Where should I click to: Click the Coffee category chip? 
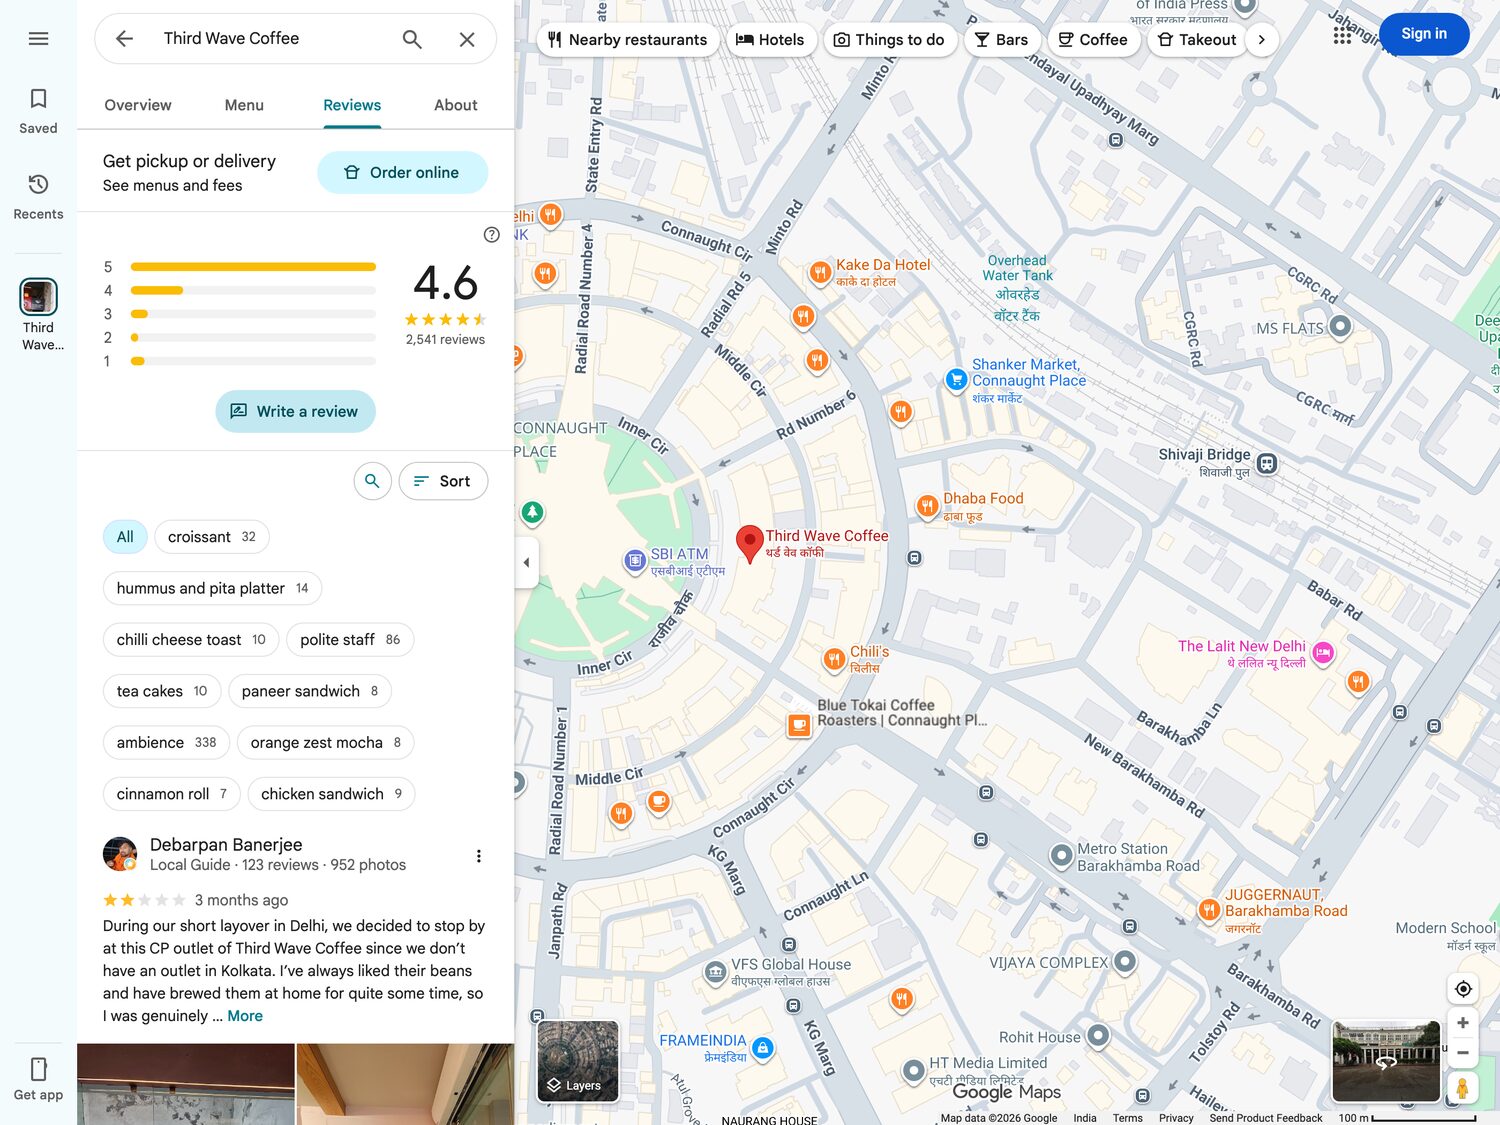click(1093, 40)
